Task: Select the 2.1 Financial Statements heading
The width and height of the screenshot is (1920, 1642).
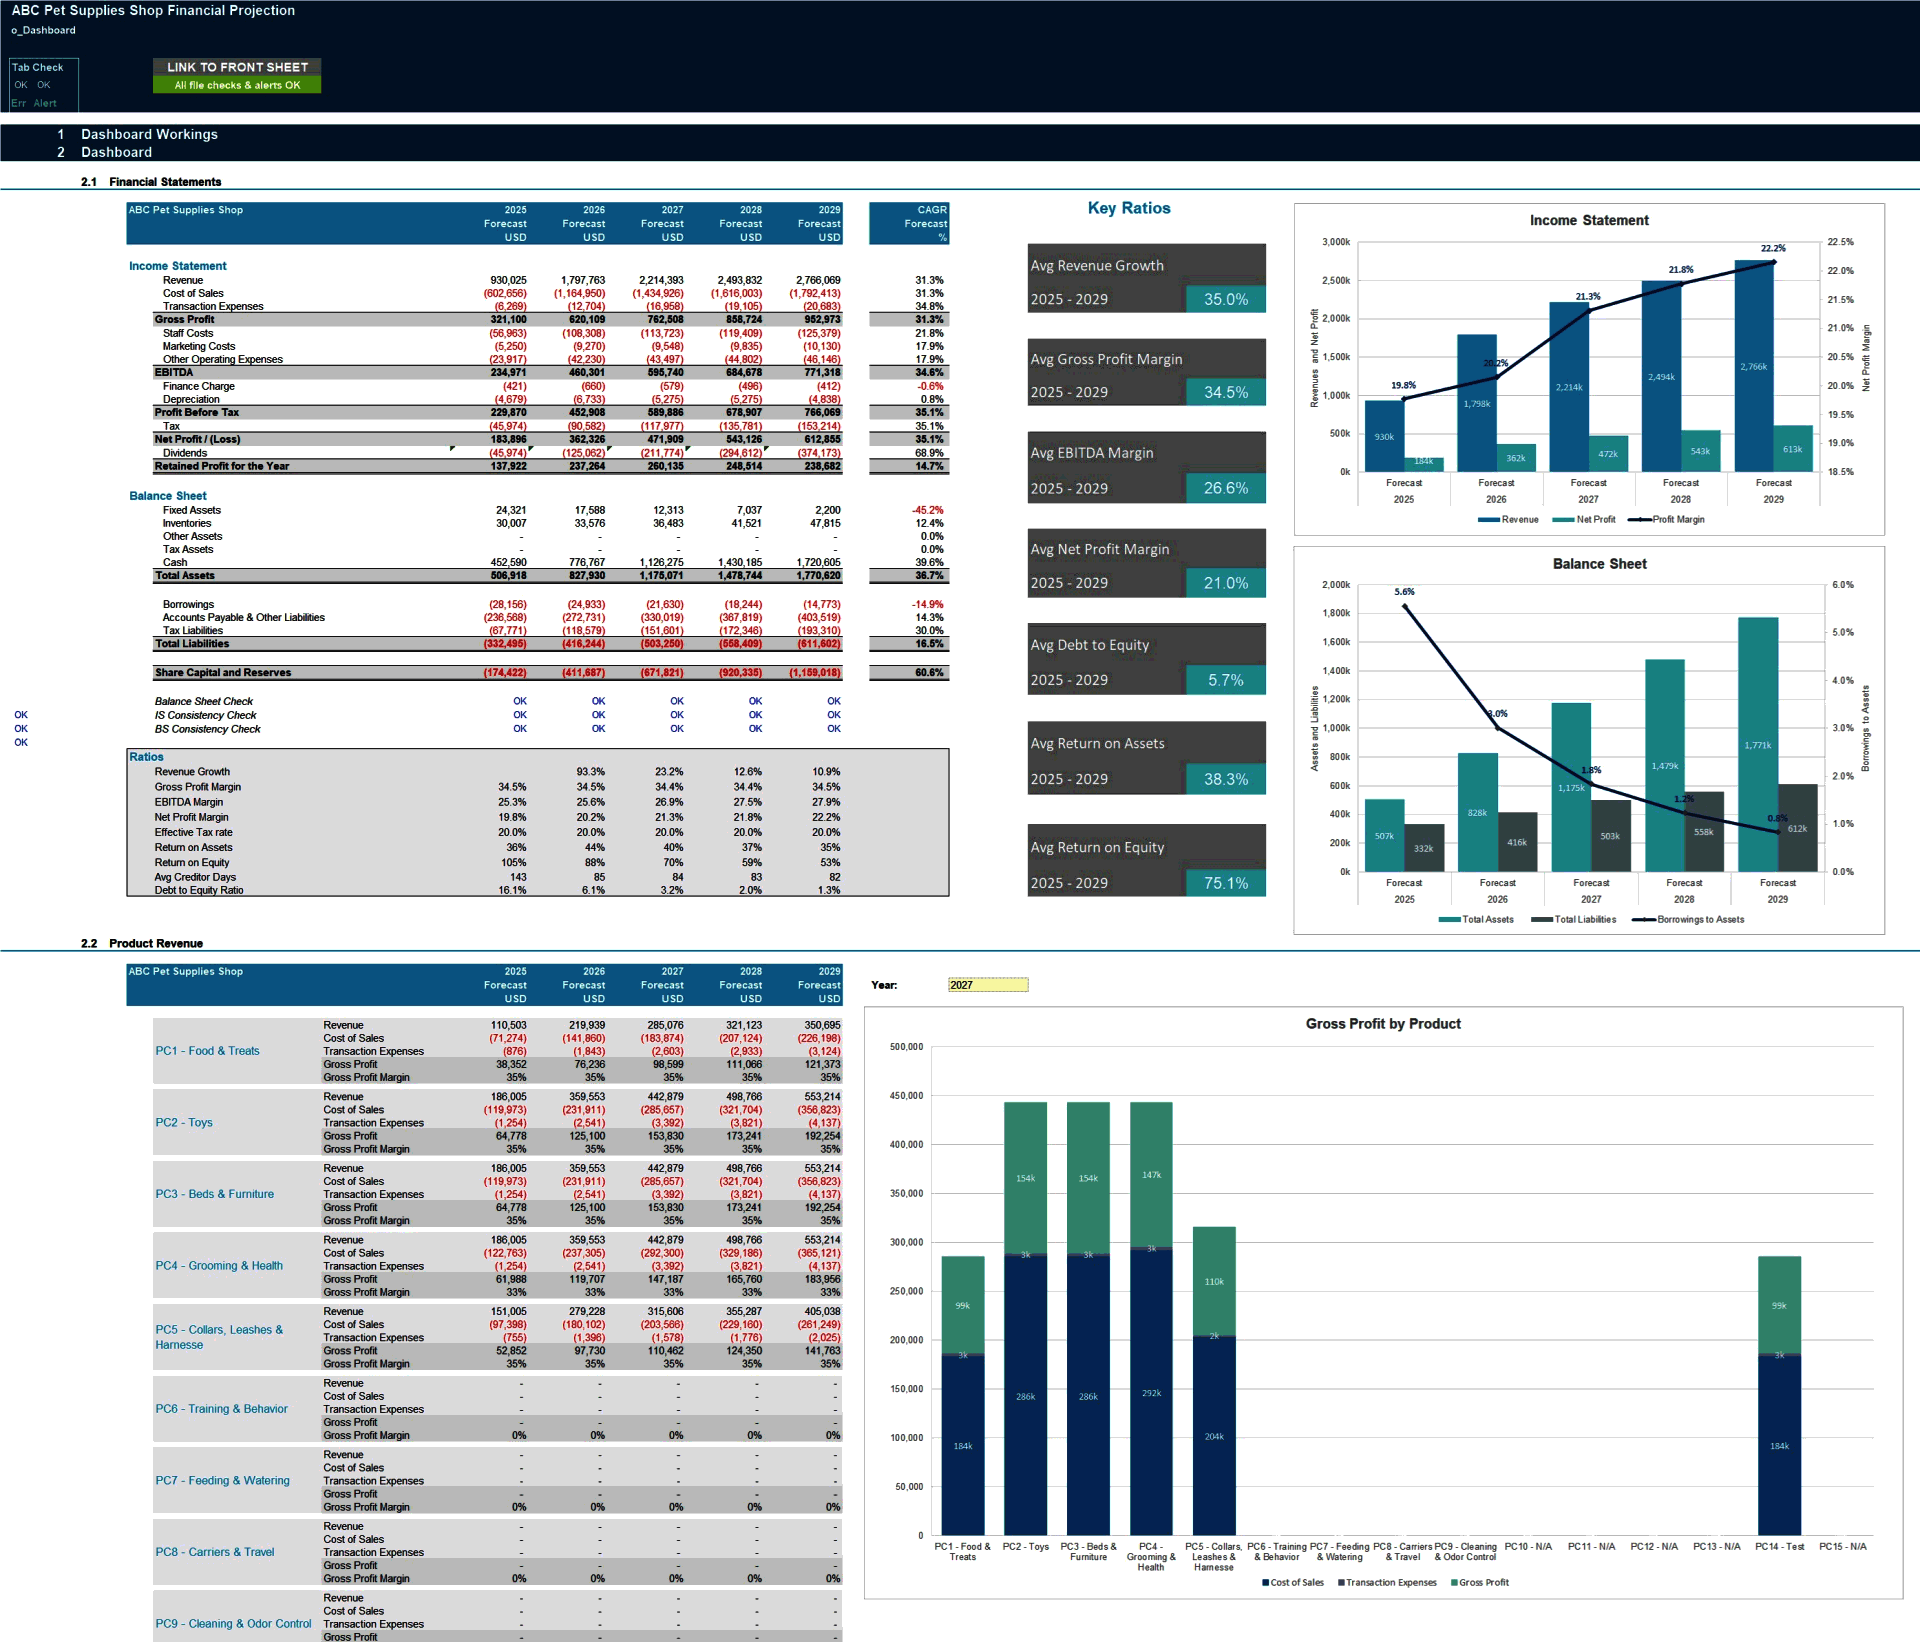Action: click(x=151, y=182)
